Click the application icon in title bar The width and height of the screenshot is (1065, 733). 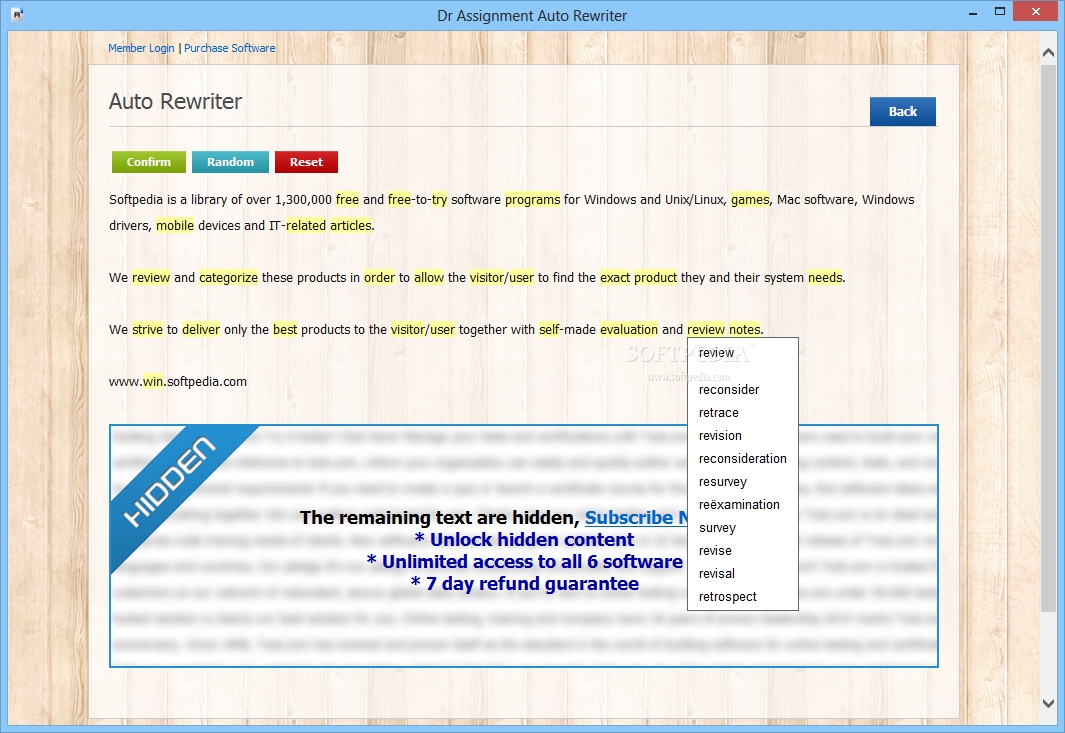pyautogui.click(x=17, y=14)
